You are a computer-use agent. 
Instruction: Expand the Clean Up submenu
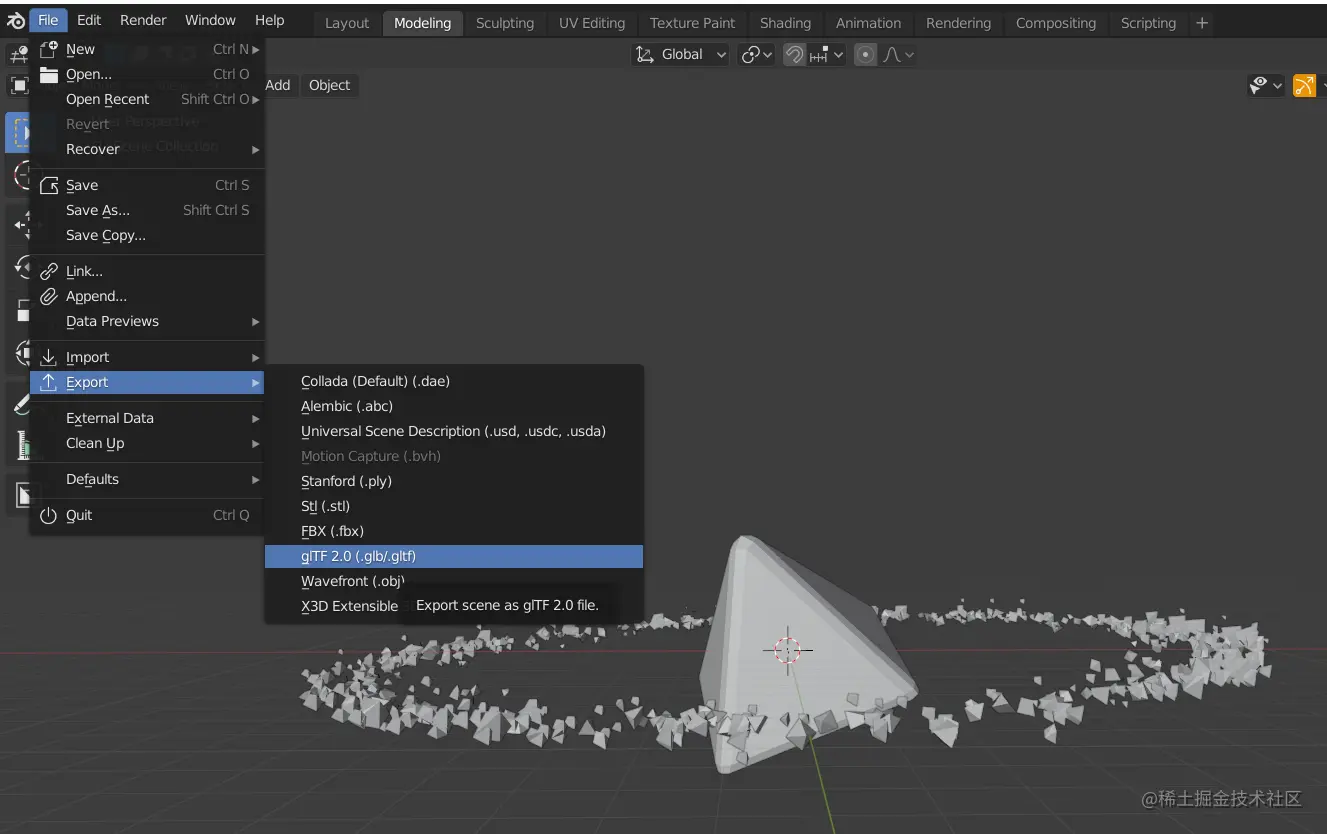[x=148, y=443]
